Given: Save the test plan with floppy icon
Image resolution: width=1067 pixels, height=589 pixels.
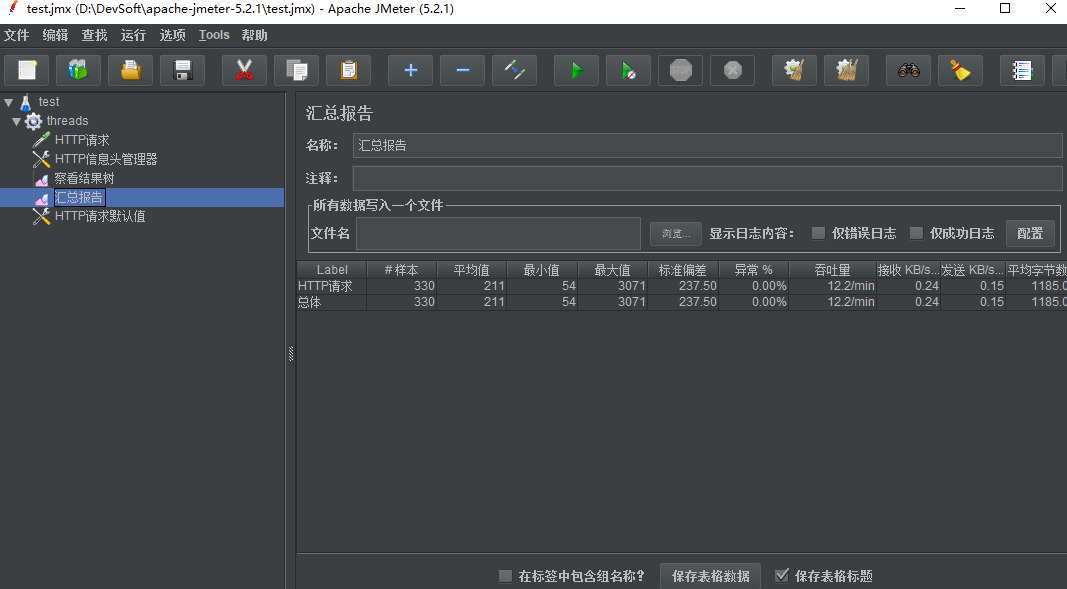Looking at the screenshot, I should [x=182, y=70].
